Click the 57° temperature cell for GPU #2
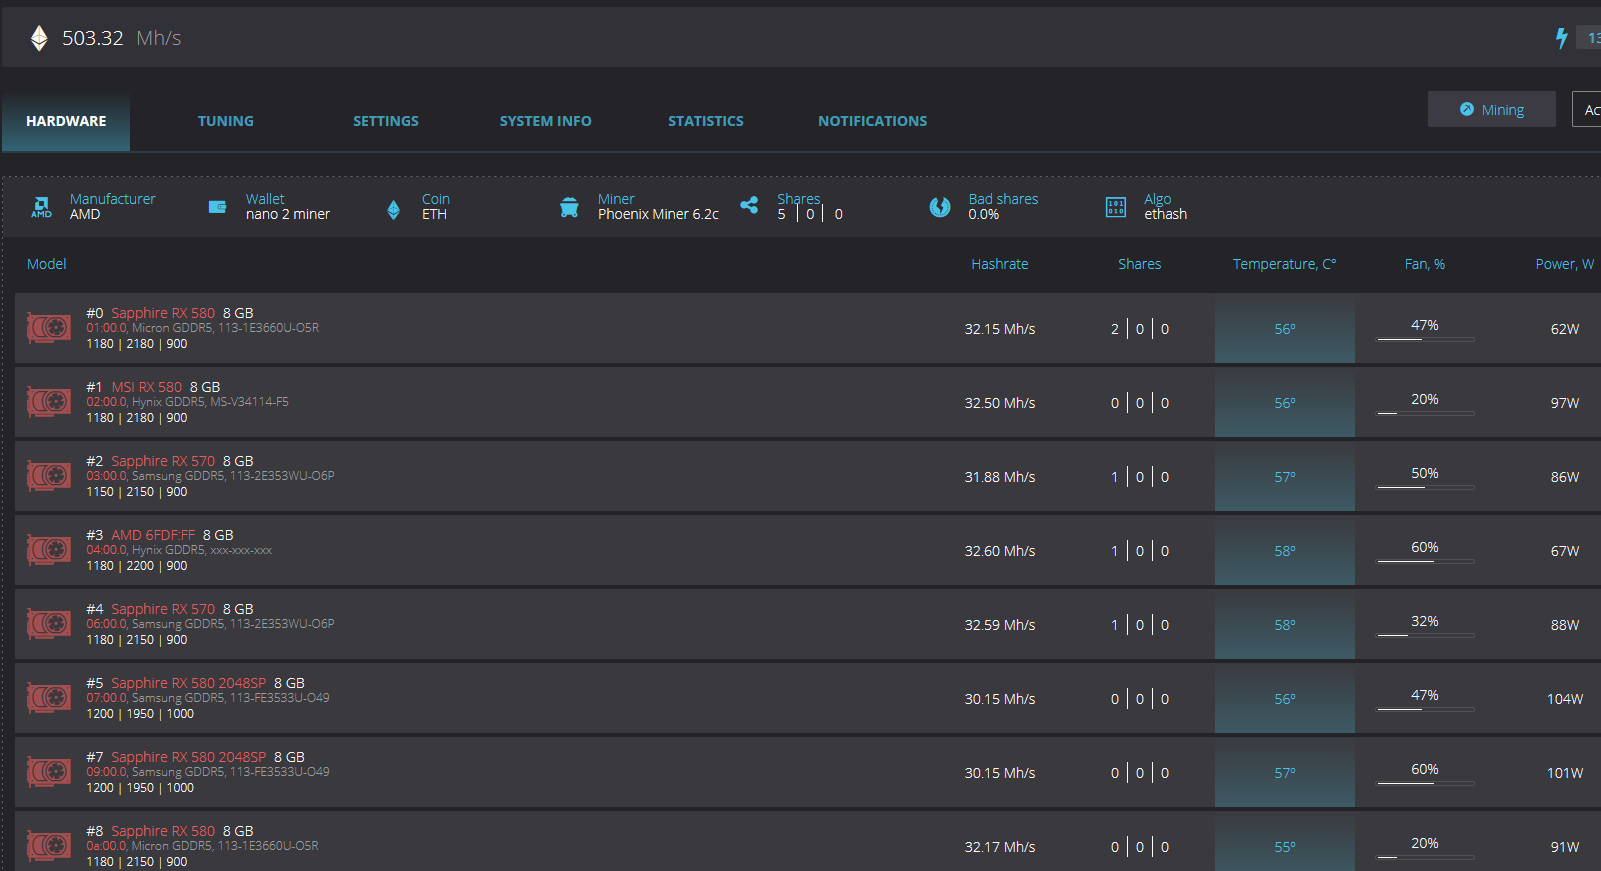Viewport: 1601px width, 871px height. [x=1285, y=477]
